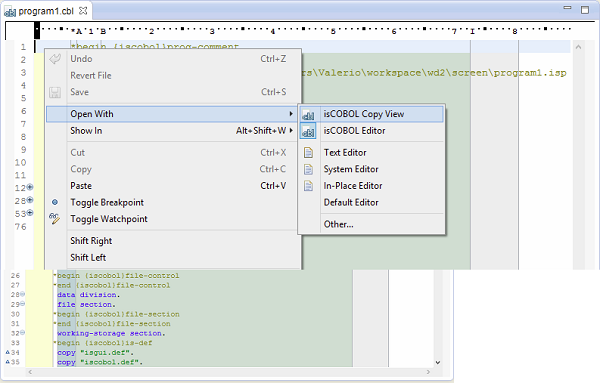Select Toggle Watchpoint menu entry
Viewport: 600px width, 383px height.
173,219
